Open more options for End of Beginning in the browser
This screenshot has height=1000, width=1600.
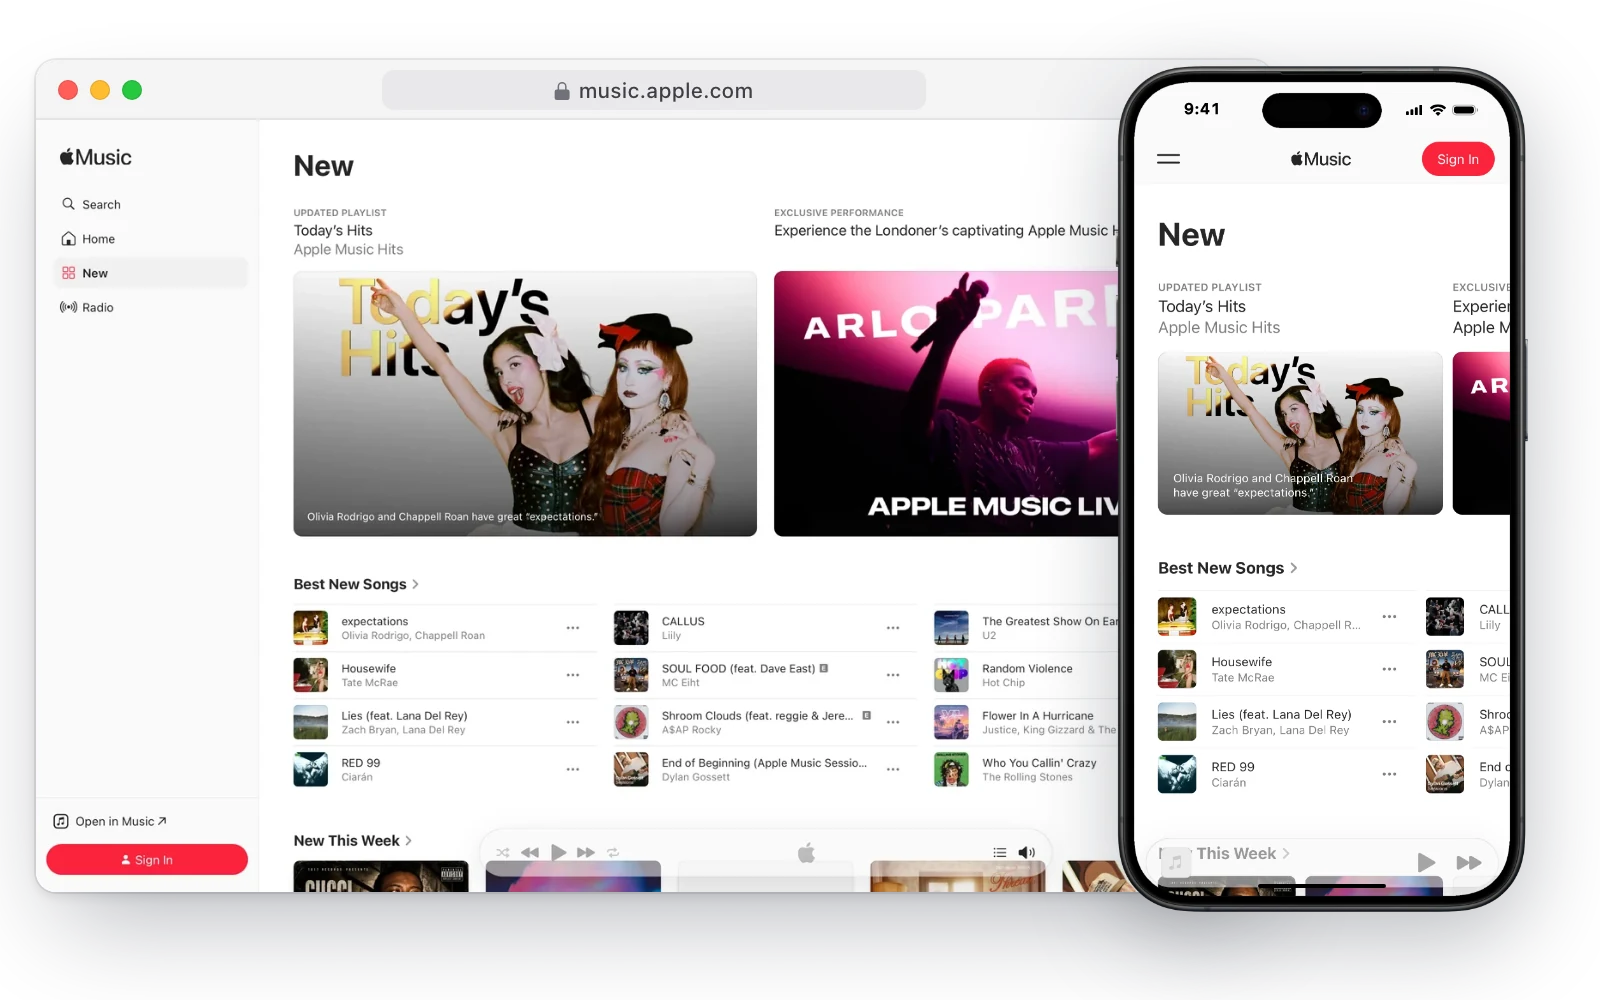point(893,769)
